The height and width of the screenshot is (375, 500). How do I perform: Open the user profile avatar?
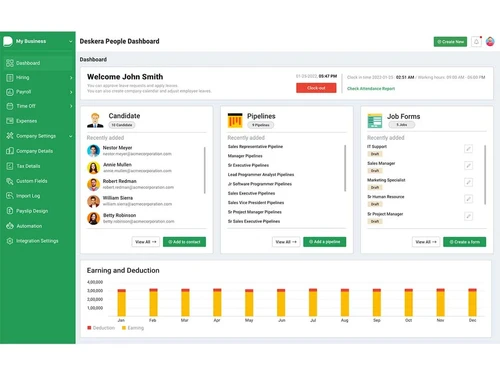pyautogui.click(x=490, y=41)
